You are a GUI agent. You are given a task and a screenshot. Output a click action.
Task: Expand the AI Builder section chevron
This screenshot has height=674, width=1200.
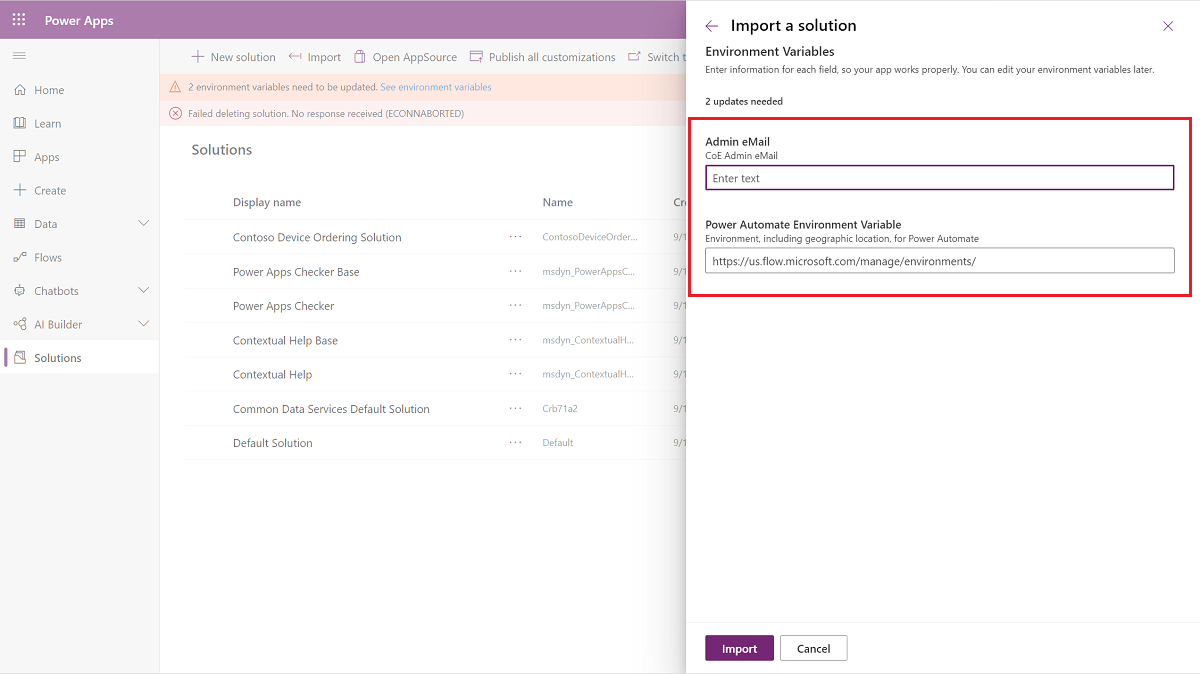coord(143,324)
